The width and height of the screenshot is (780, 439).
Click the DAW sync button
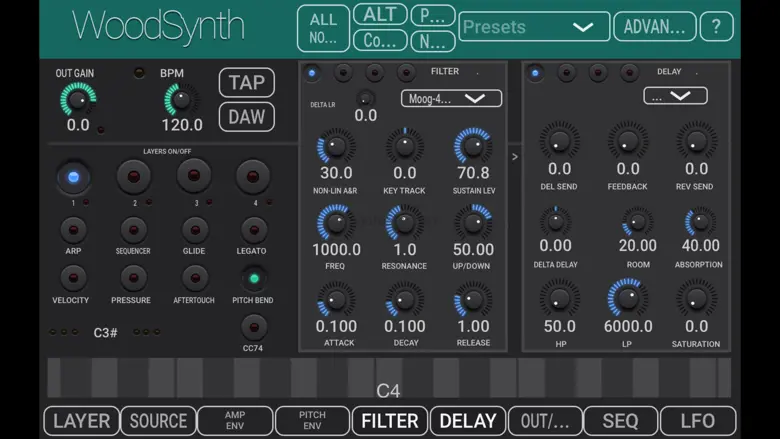click(x=246, y=117)
